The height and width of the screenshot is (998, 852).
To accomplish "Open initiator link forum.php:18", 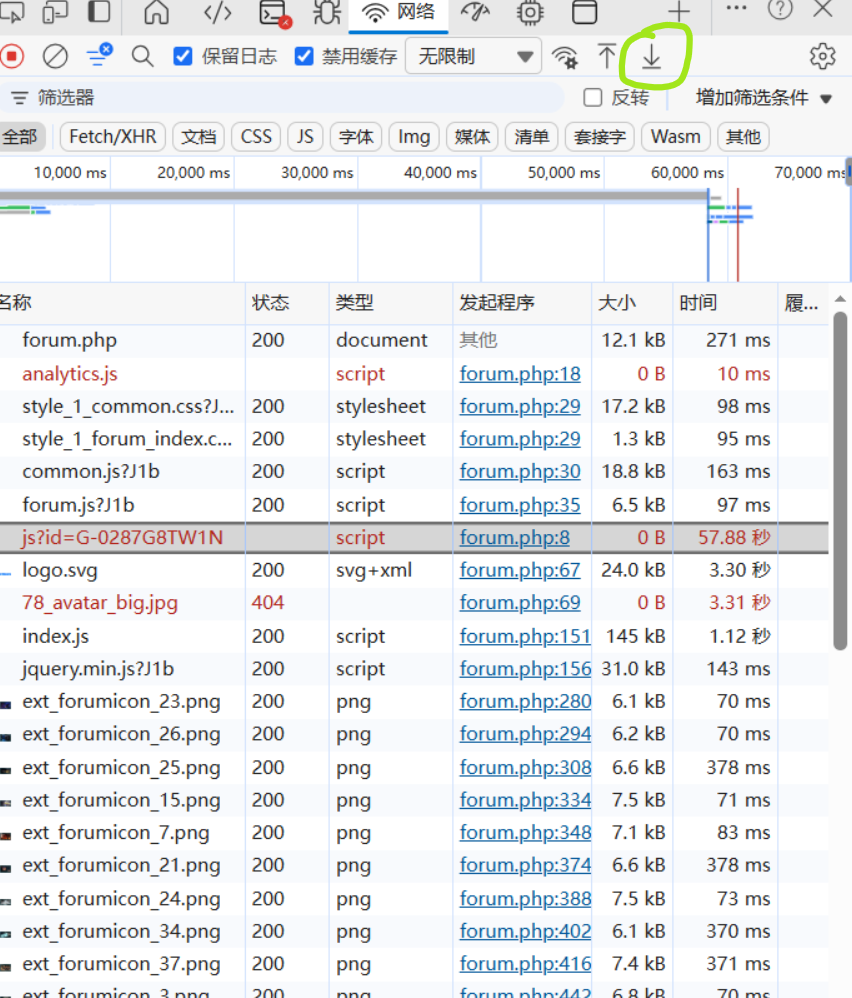I will (x=519, y=373).
